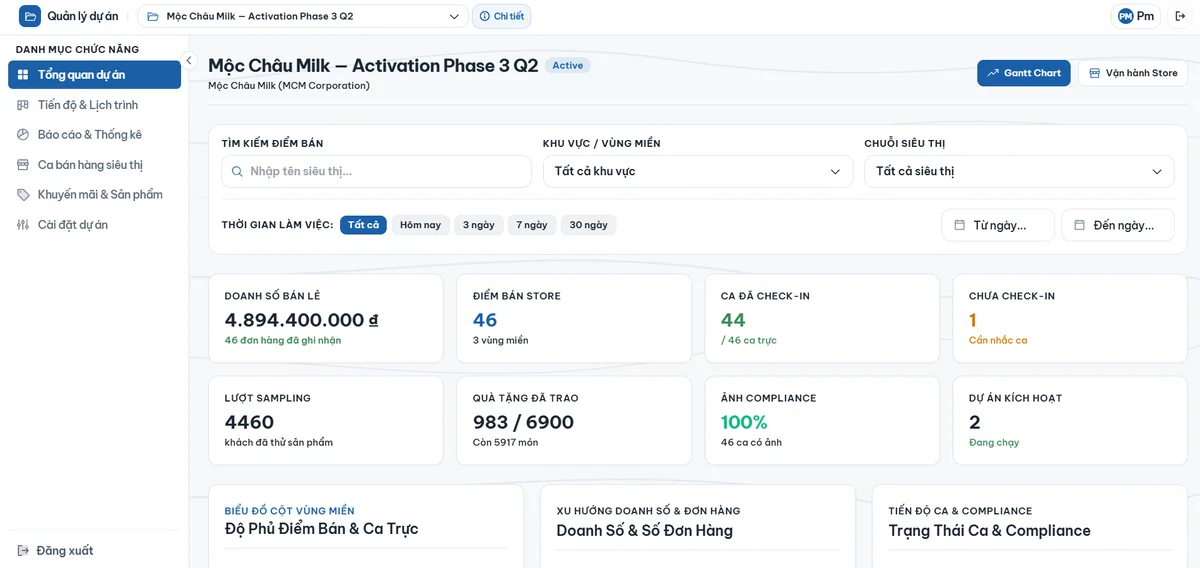This screenshot has width=1200, height=568.
Task: Click the PM user avatar
Action: (x=1125, y=16)
